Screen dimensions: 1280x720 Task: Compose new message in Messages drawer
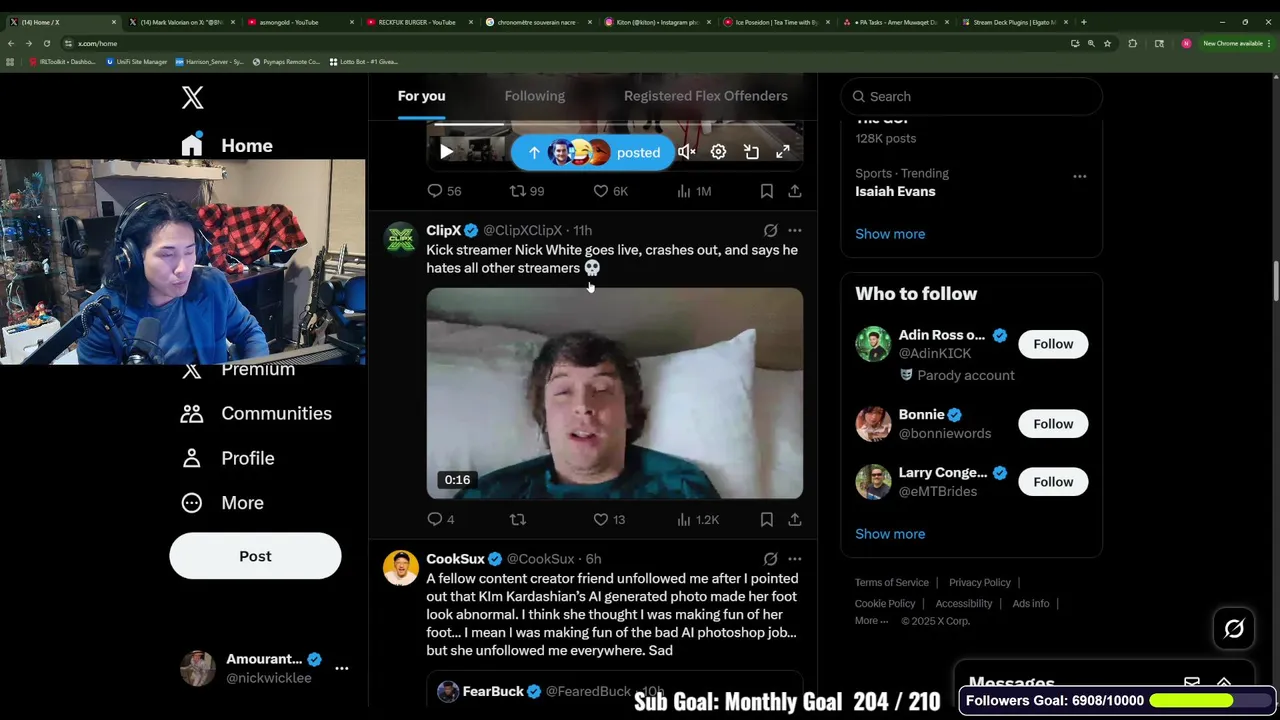tap(1192, 683)
